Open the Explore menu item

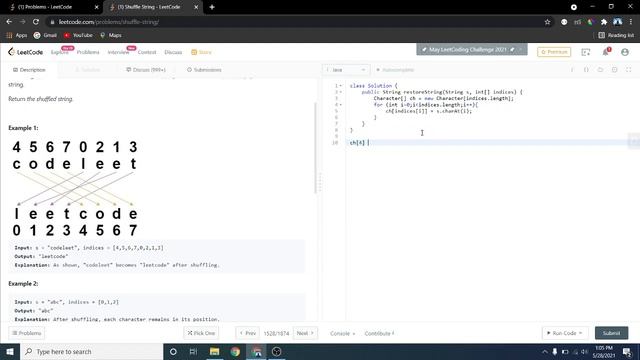click(60, 52)
